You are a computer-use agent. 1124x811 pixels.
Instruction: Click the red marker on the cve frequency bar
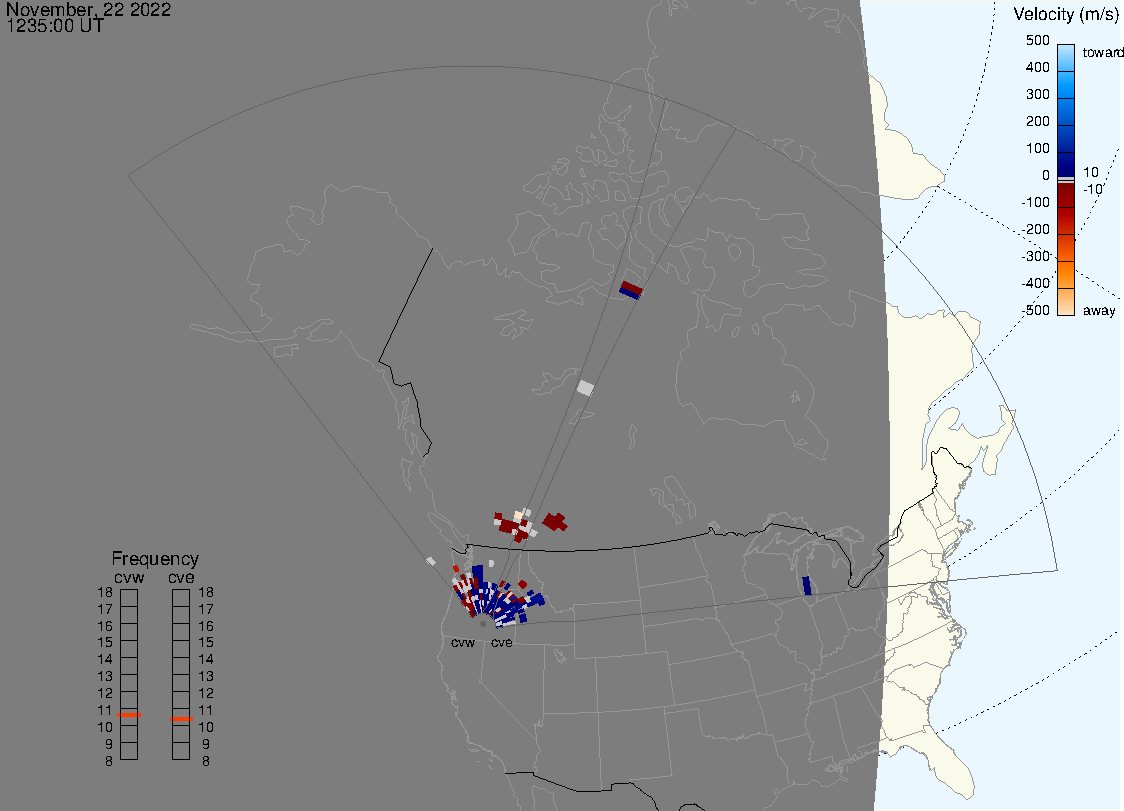(181, 718)
